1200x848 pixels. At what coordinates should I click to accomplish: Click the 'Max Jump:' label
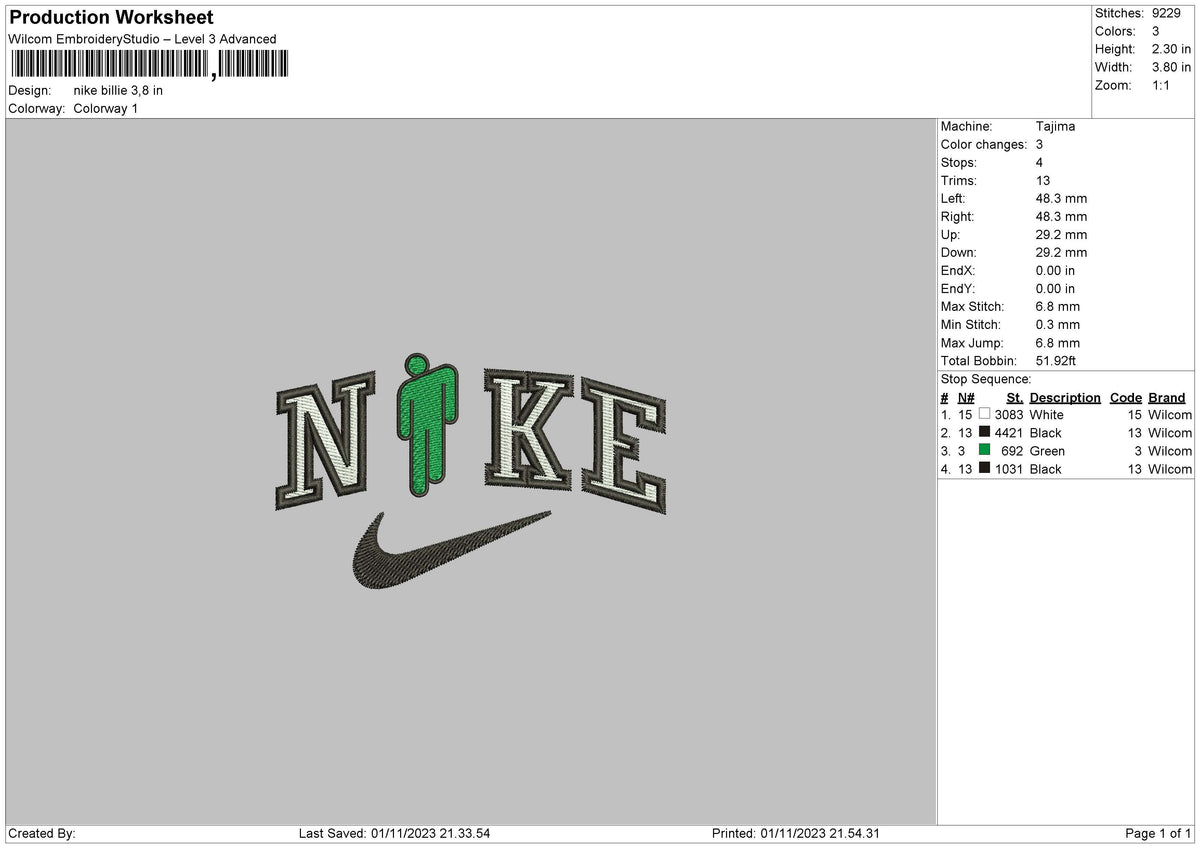point(970,342)
